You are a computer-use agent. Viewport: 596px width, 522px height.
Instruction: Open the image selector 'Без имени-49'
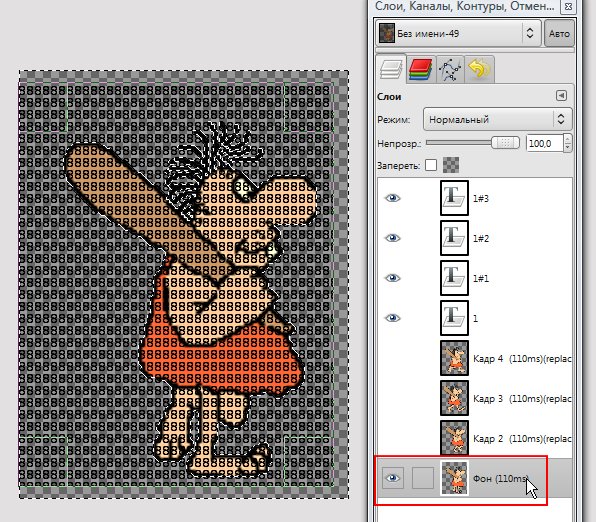pos(458,33)
